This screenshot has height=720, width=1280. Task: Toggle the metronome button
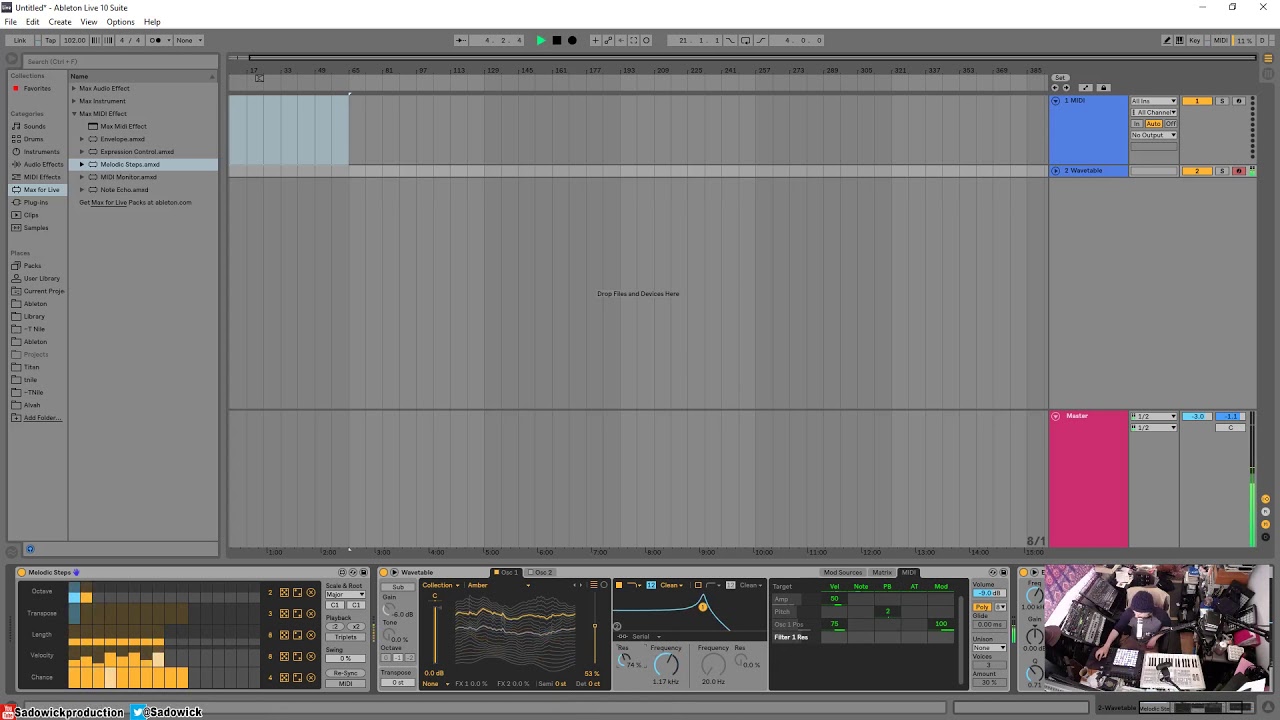(155, 40)
